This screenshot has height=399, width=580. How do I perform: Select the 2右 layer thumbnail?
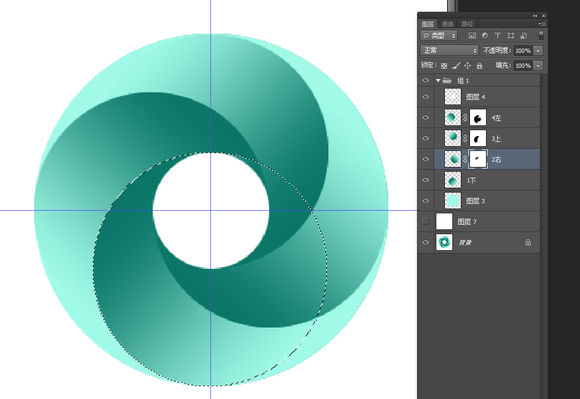[453, 159]
